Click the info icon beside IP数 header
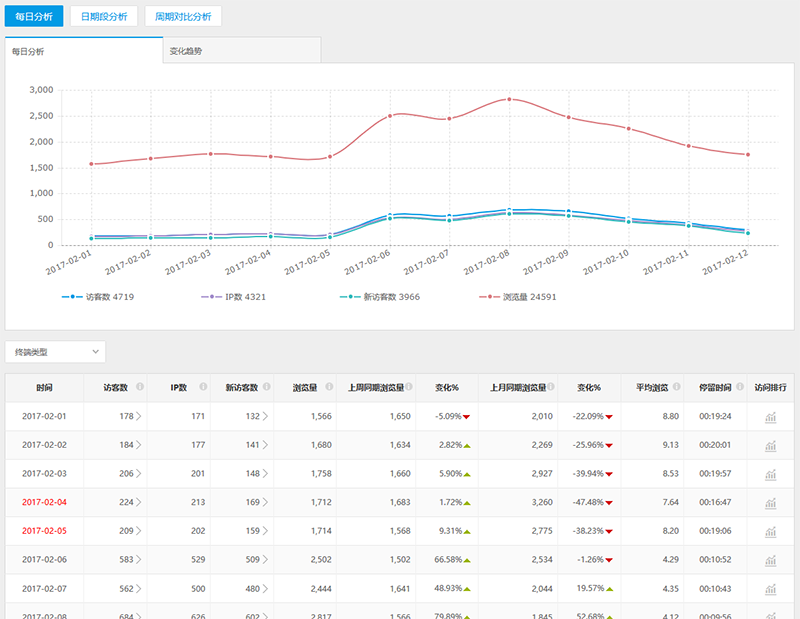The image size is (800, 619). (x=203, y=387)
